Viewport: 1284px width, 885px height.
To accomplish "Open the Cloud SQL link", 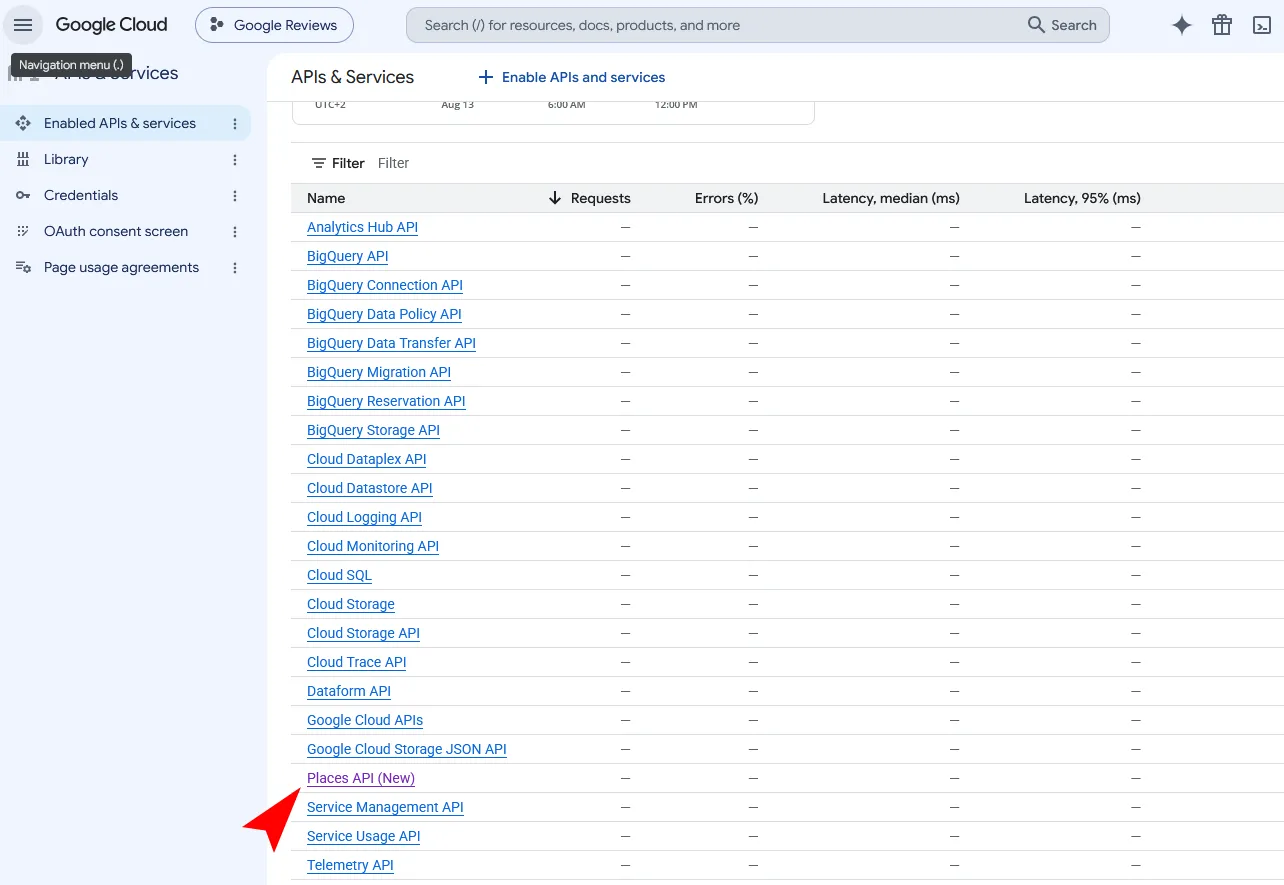I will 339,576.
